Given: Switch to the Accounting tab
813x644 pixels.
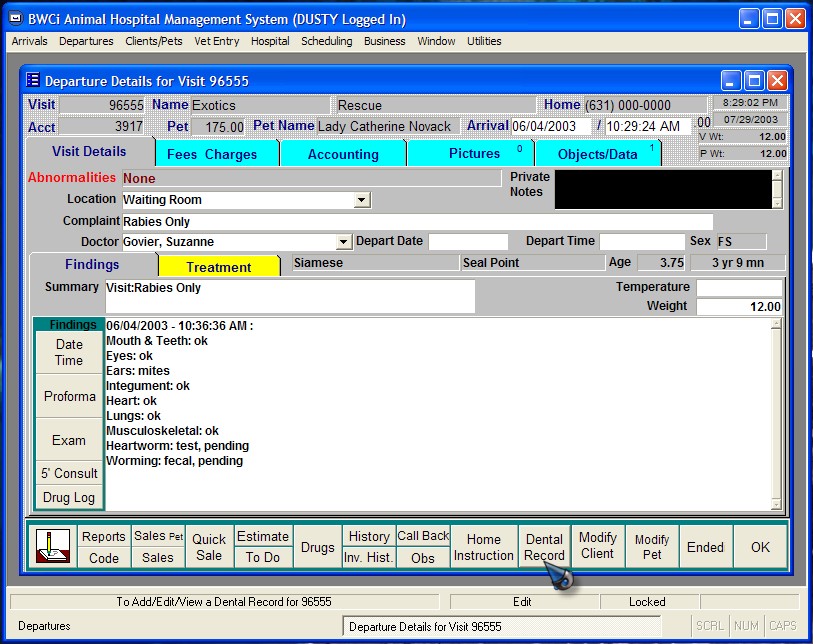Looking at the screenshot, I should (x=343, y=154).
